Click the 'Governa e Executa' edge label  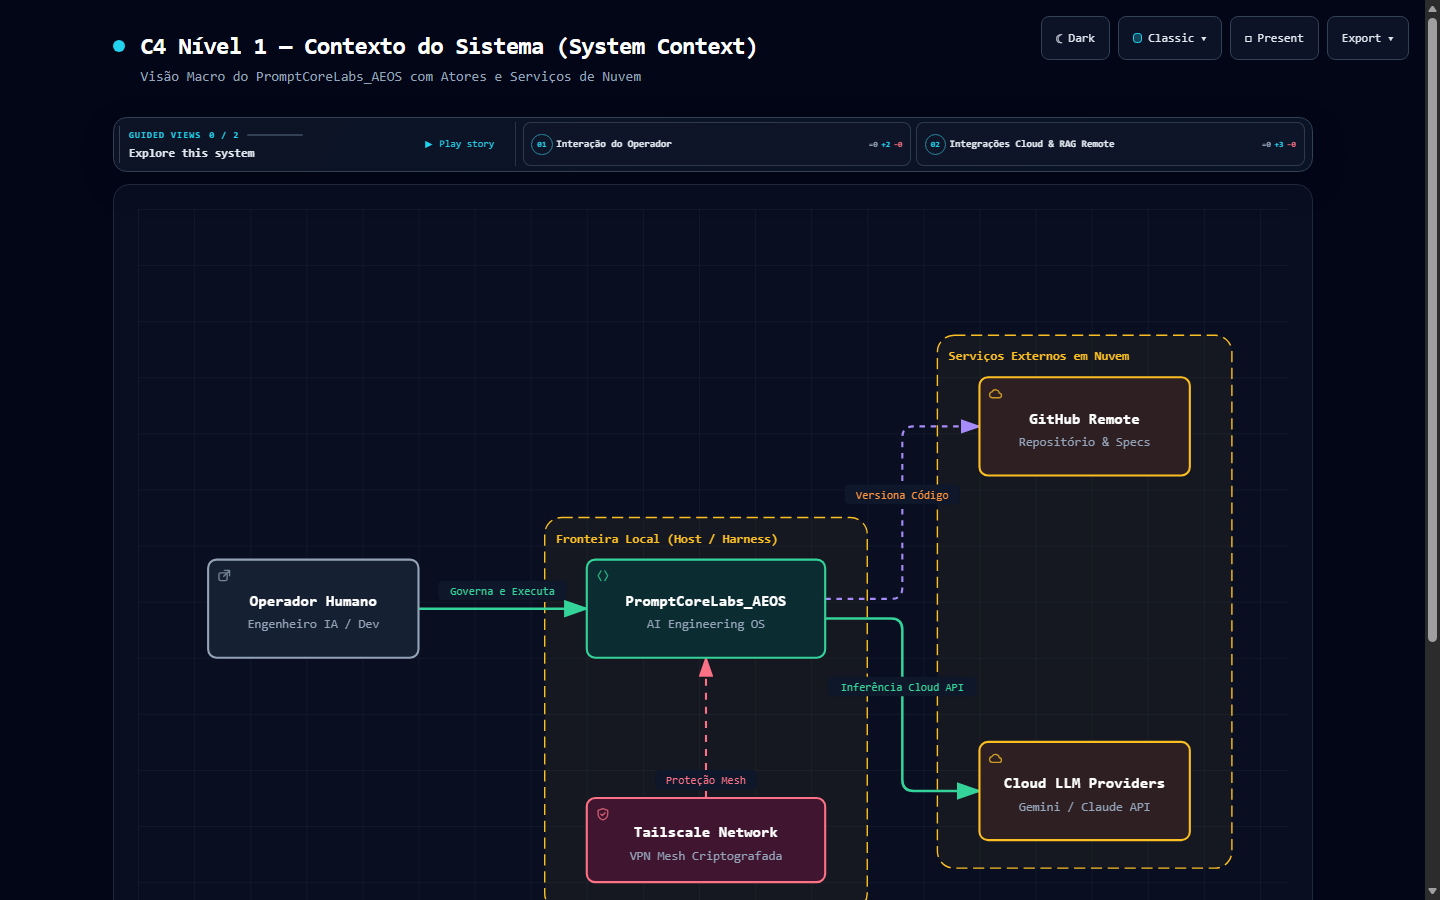(x=502, y=591)
